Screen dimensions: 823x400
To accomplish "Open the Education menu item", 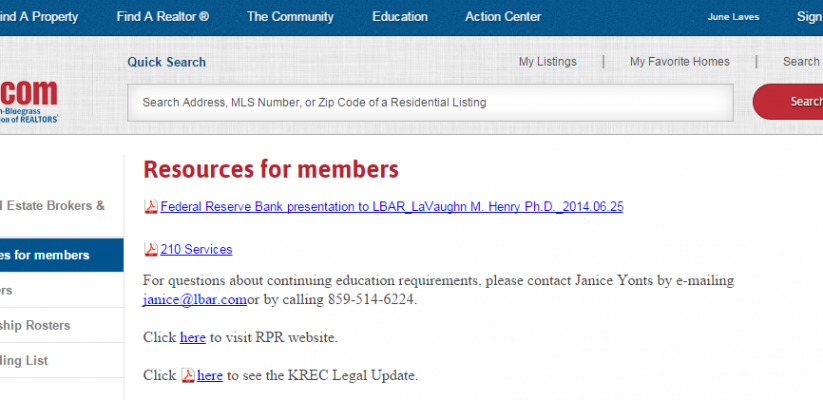I will [400, 17].
